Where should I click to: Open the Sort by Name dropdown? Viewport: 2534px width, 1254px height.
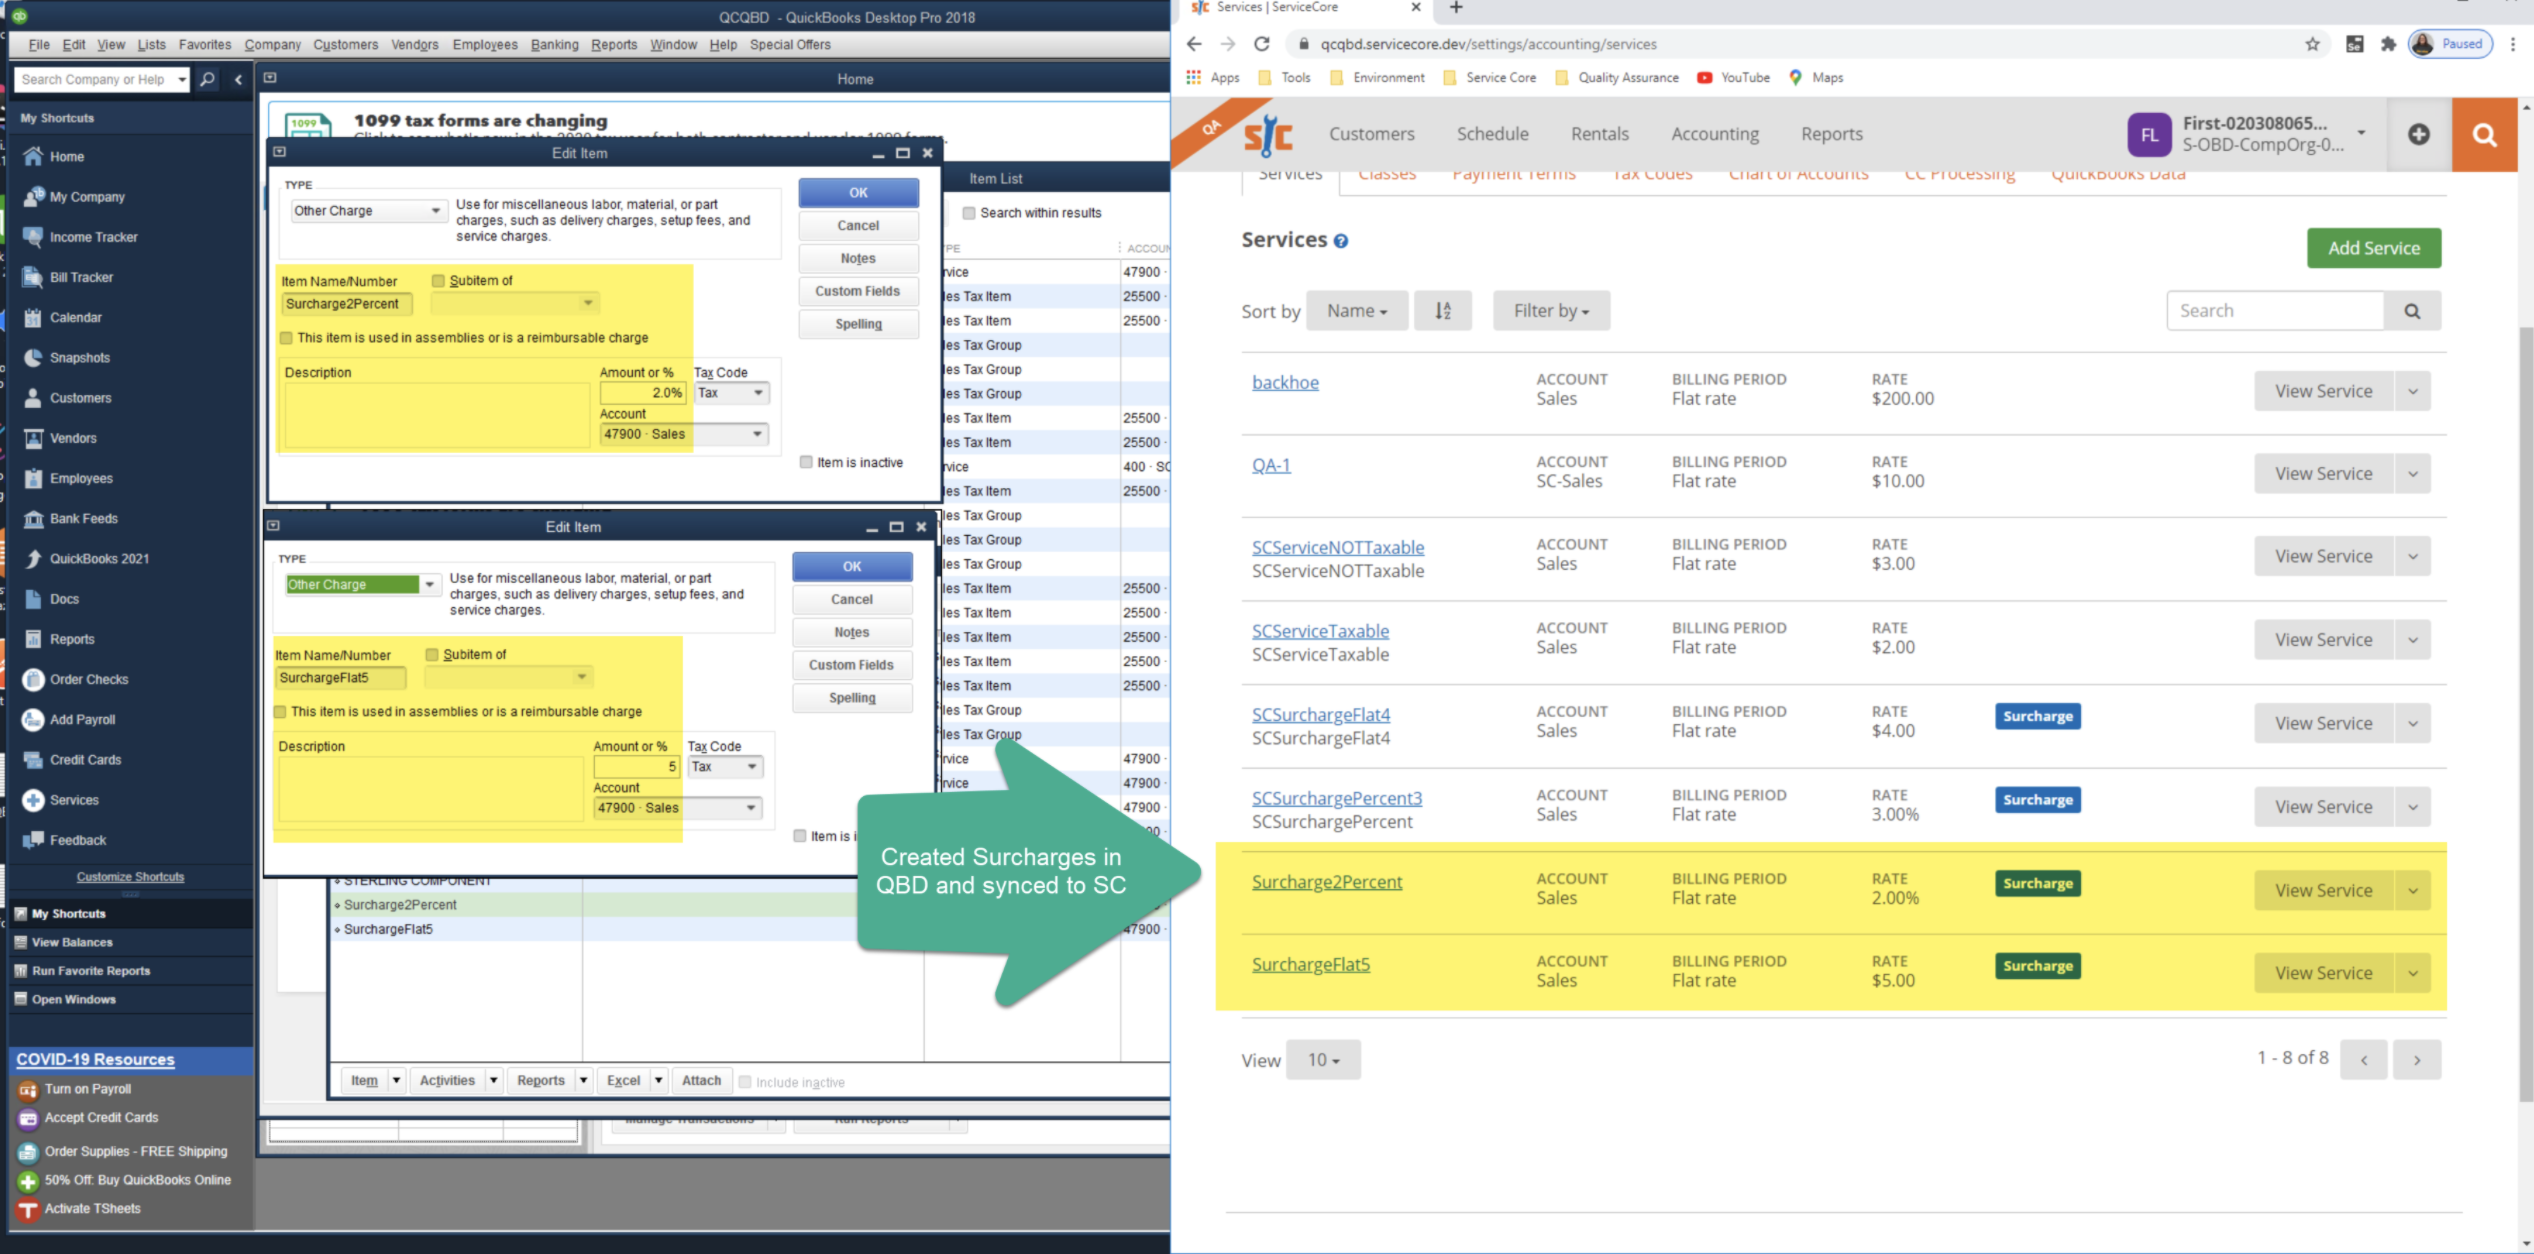[x=1357, y=311]
